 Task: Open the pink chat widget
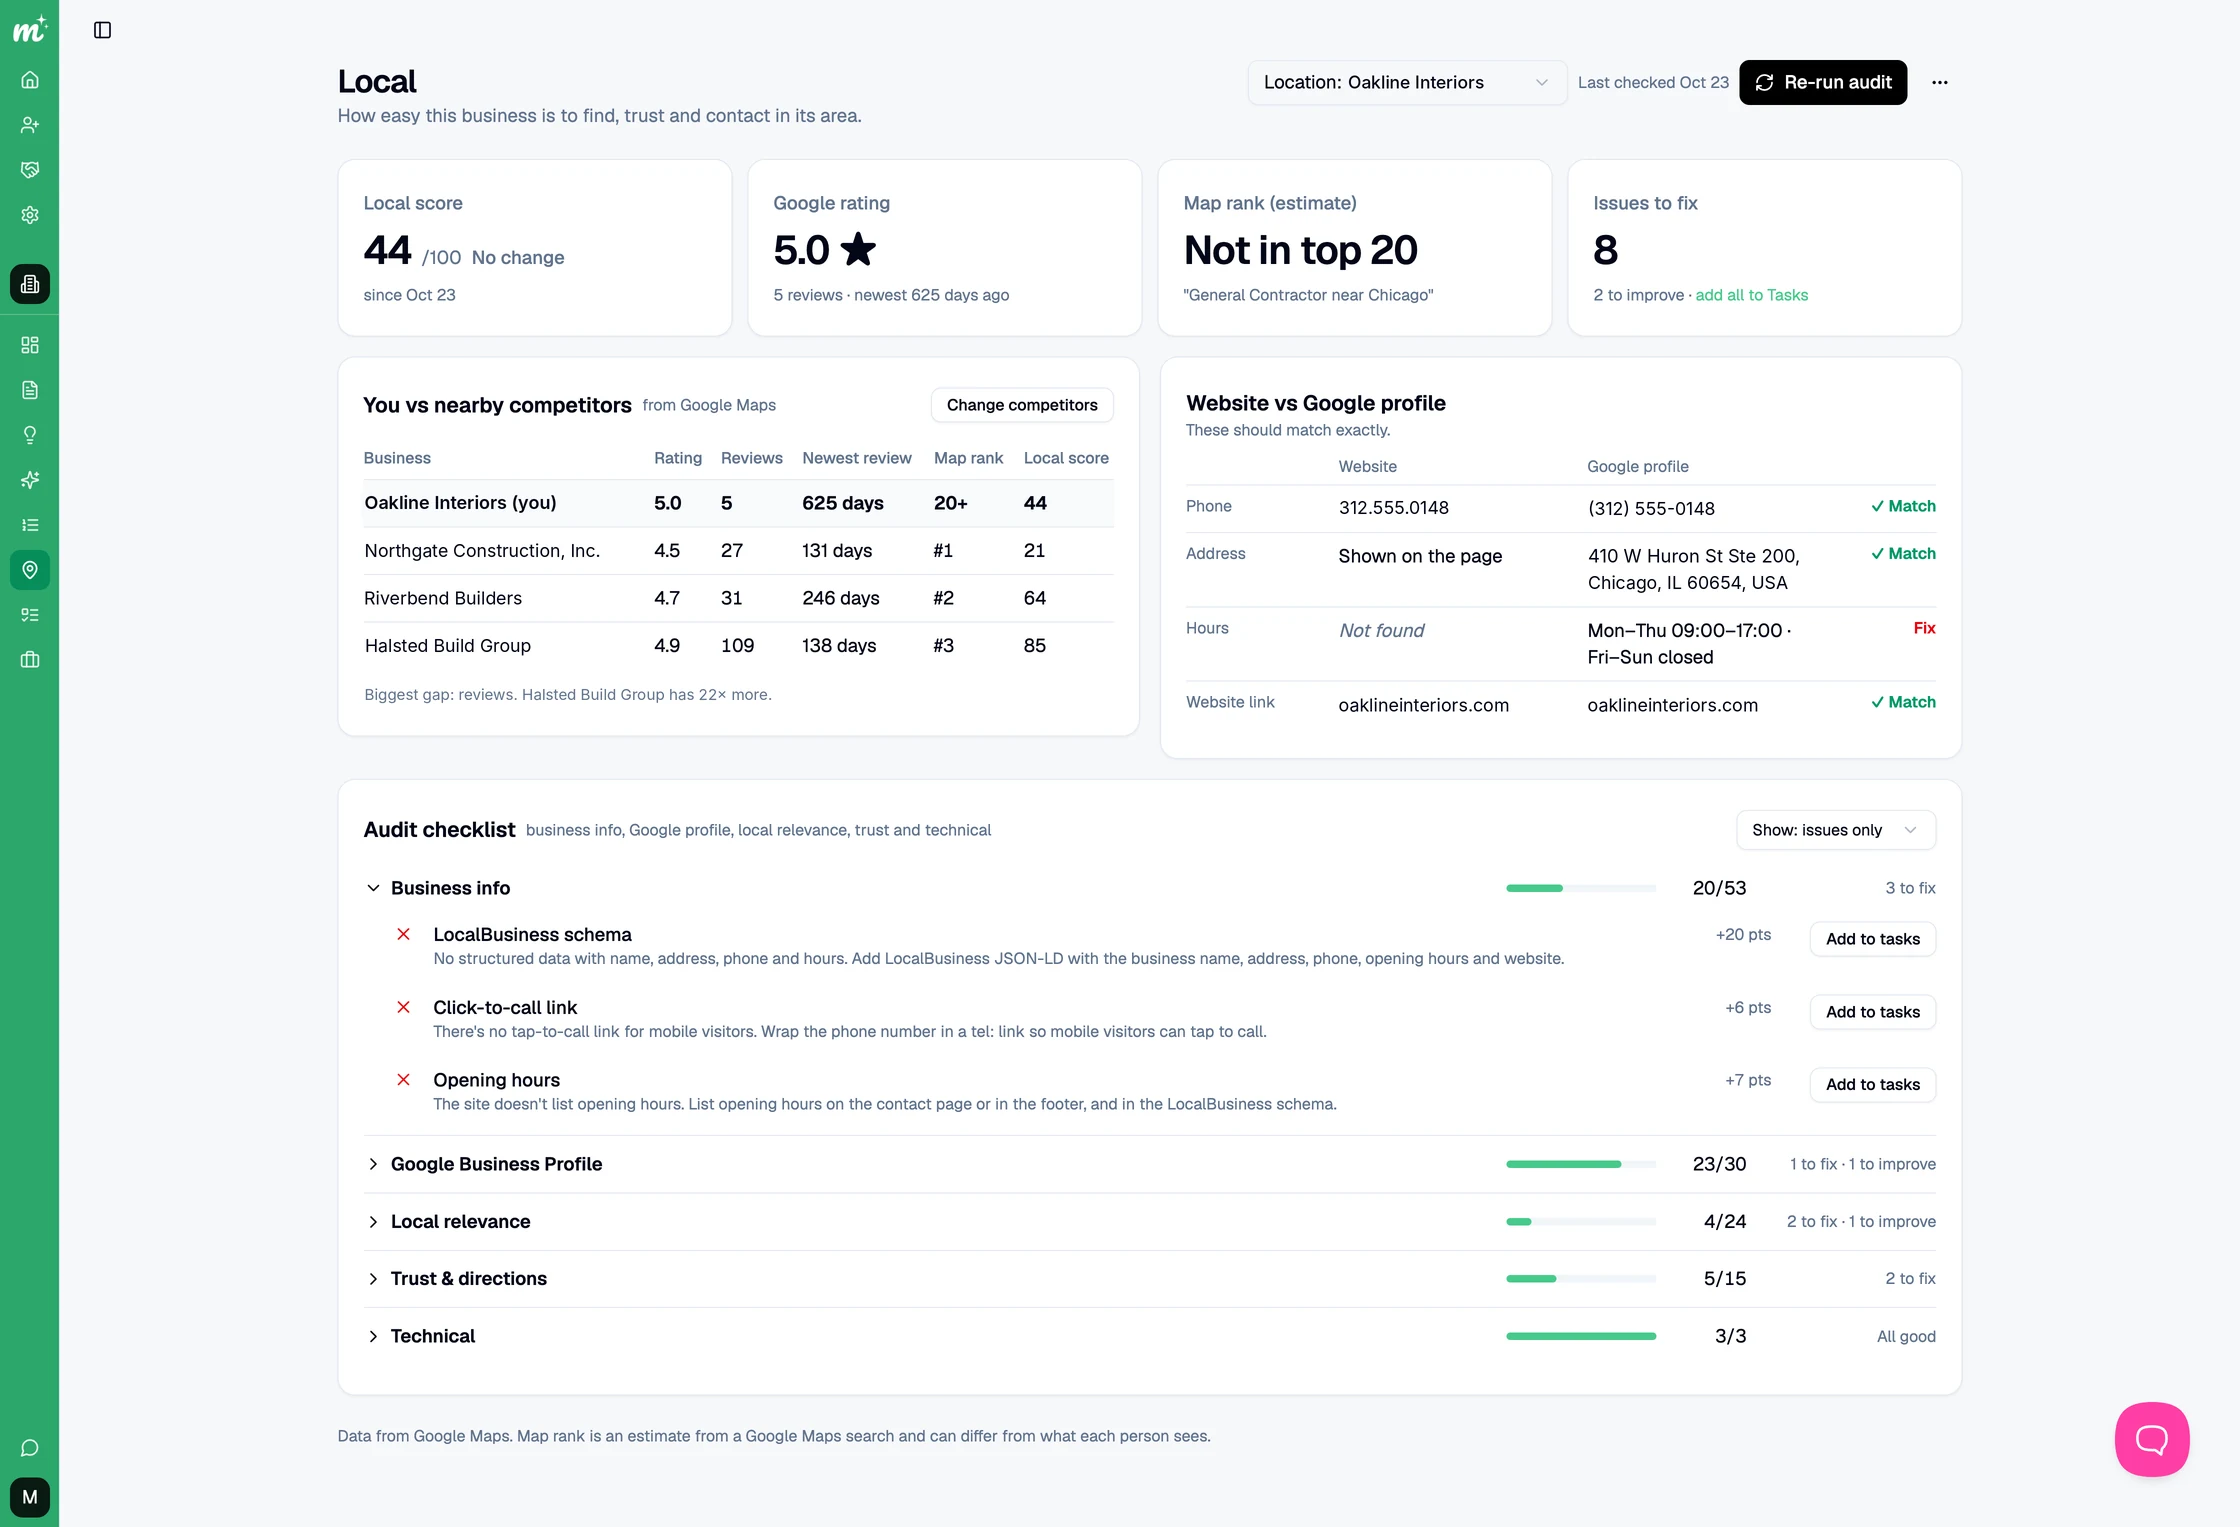pyautogui.click(x=2152, y=1439)
